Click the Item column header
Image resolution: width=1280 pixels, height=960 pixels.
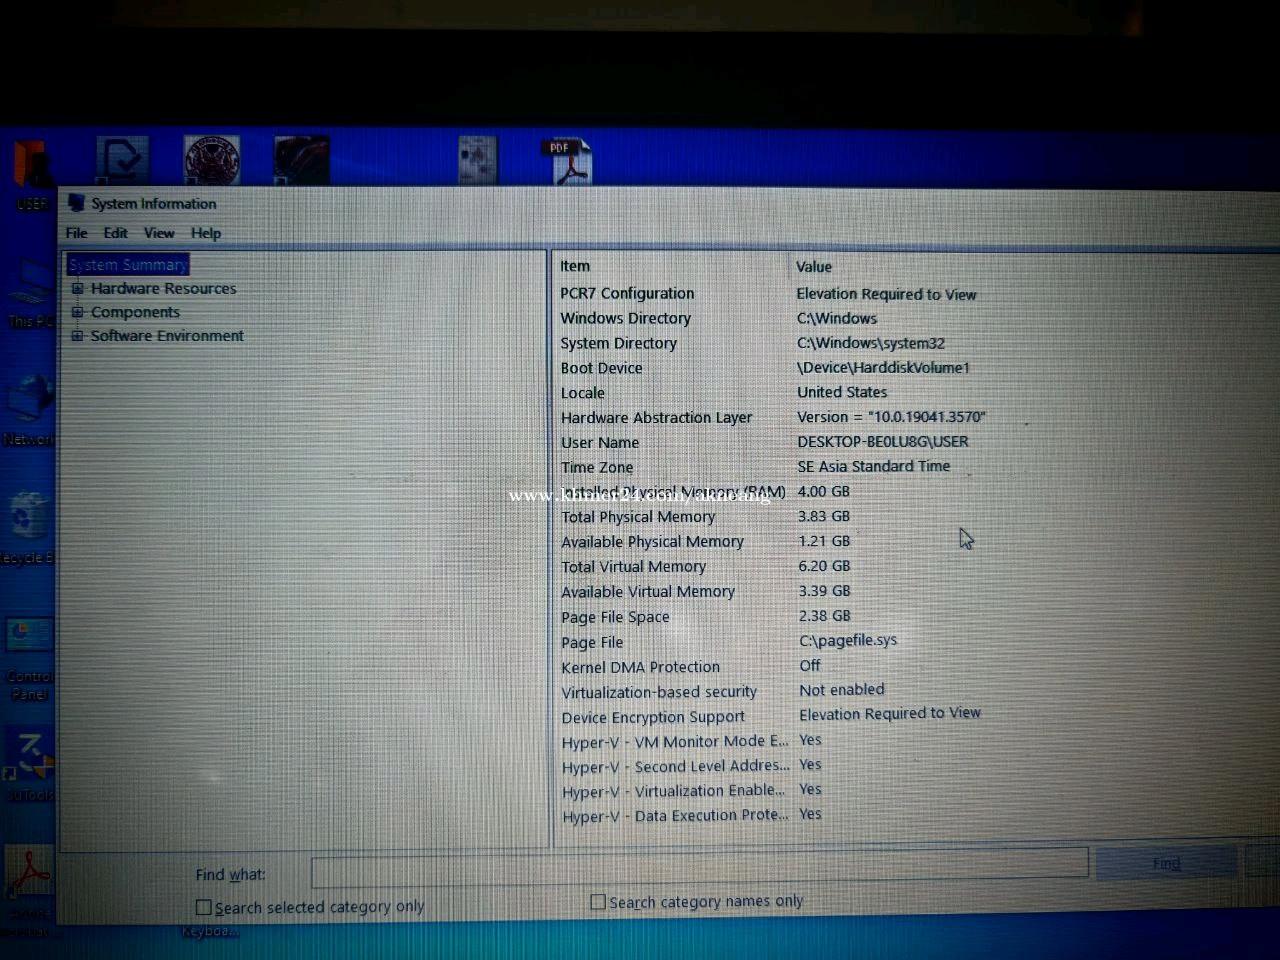(575, 266)
